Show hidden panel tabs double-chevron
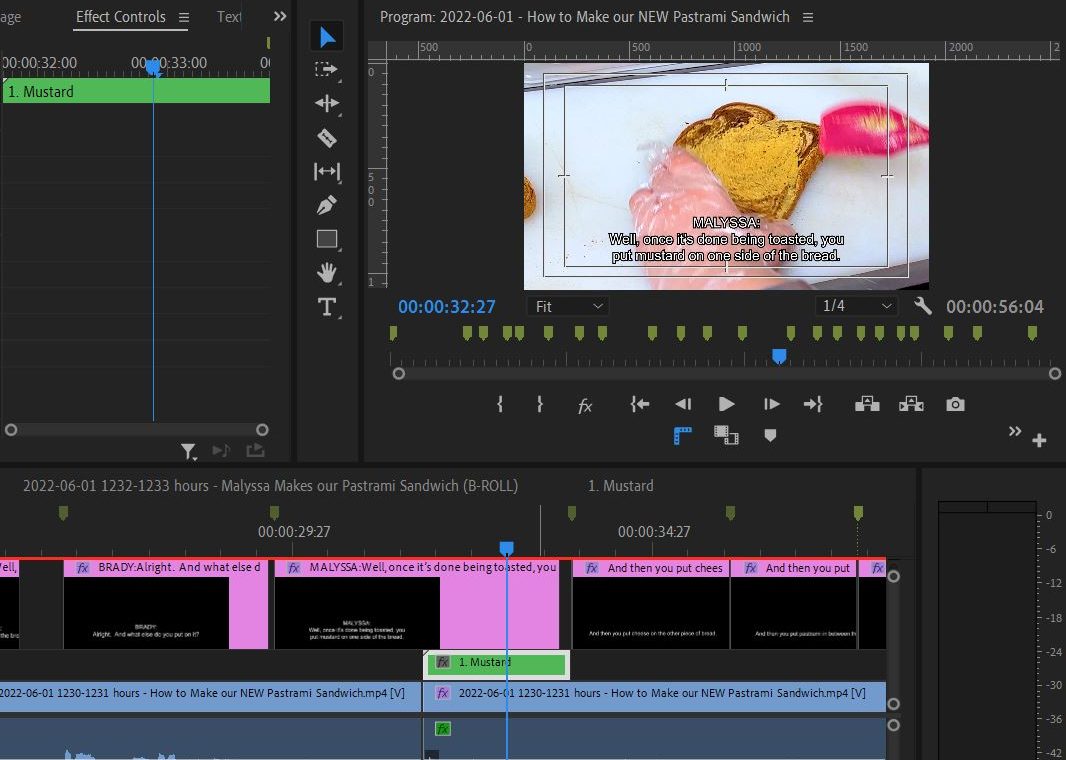The height and width of the screenshot is (760, 1066). pos(279,16)
